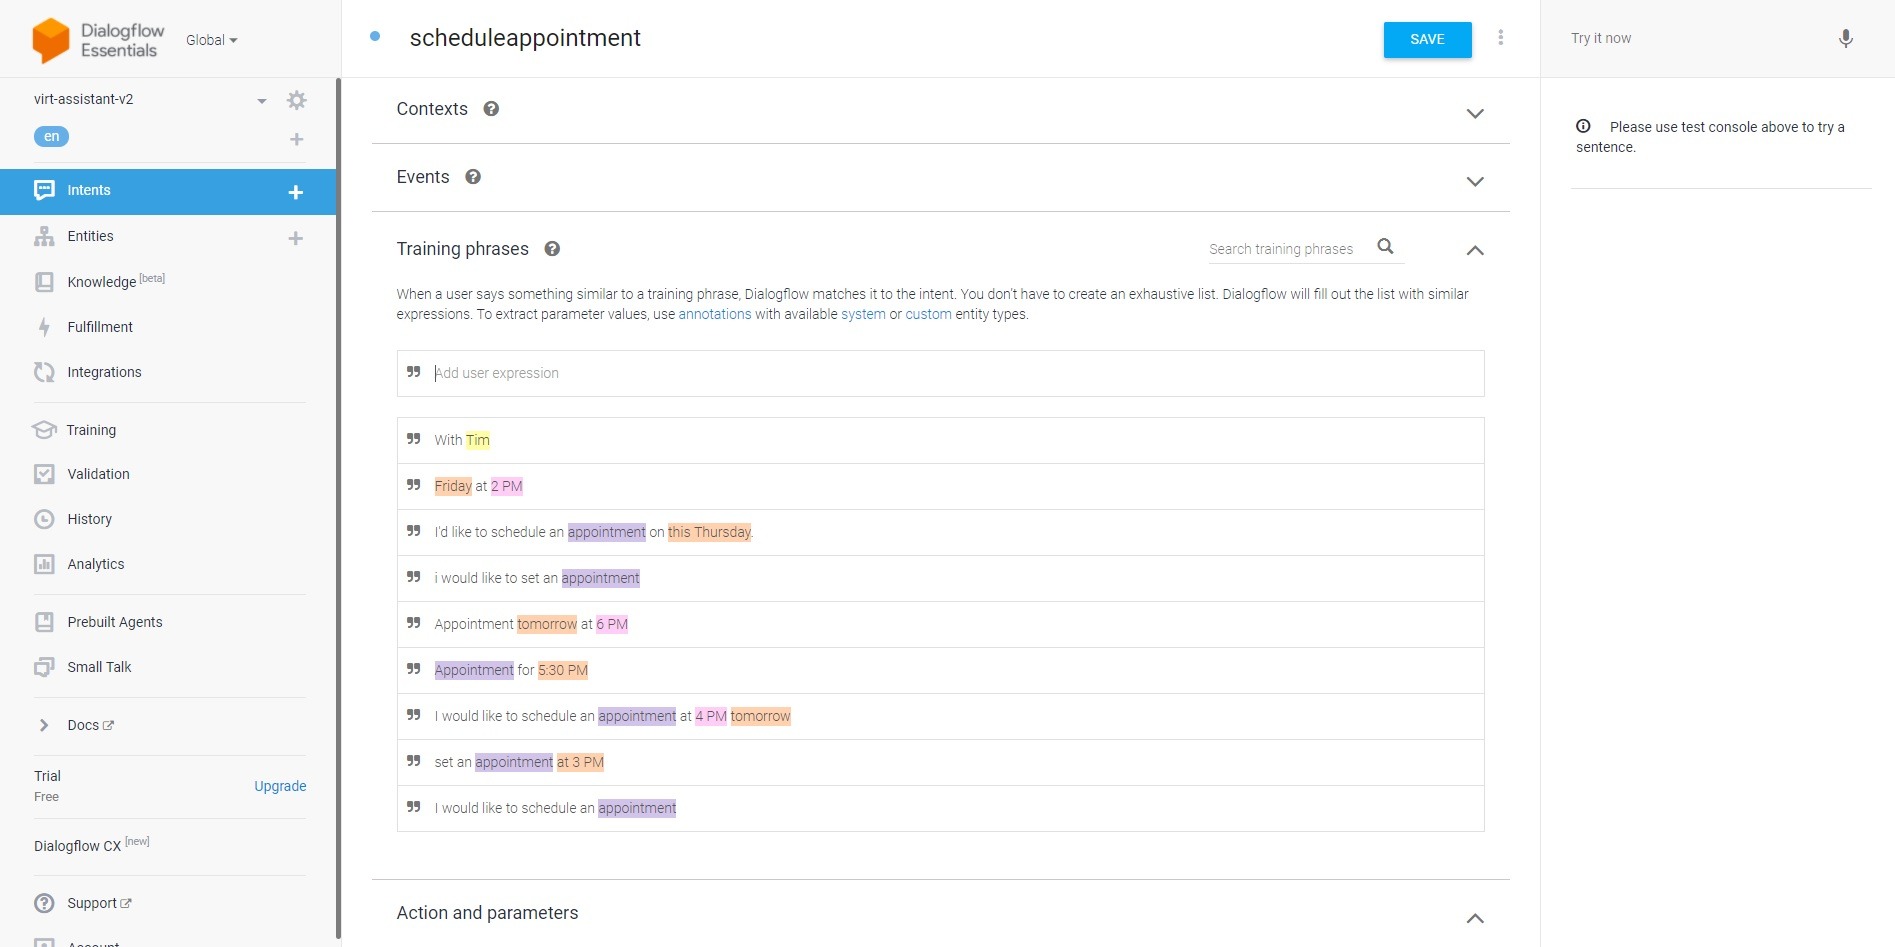
Task: Open Contexts help icon
Action: [491, 109]
